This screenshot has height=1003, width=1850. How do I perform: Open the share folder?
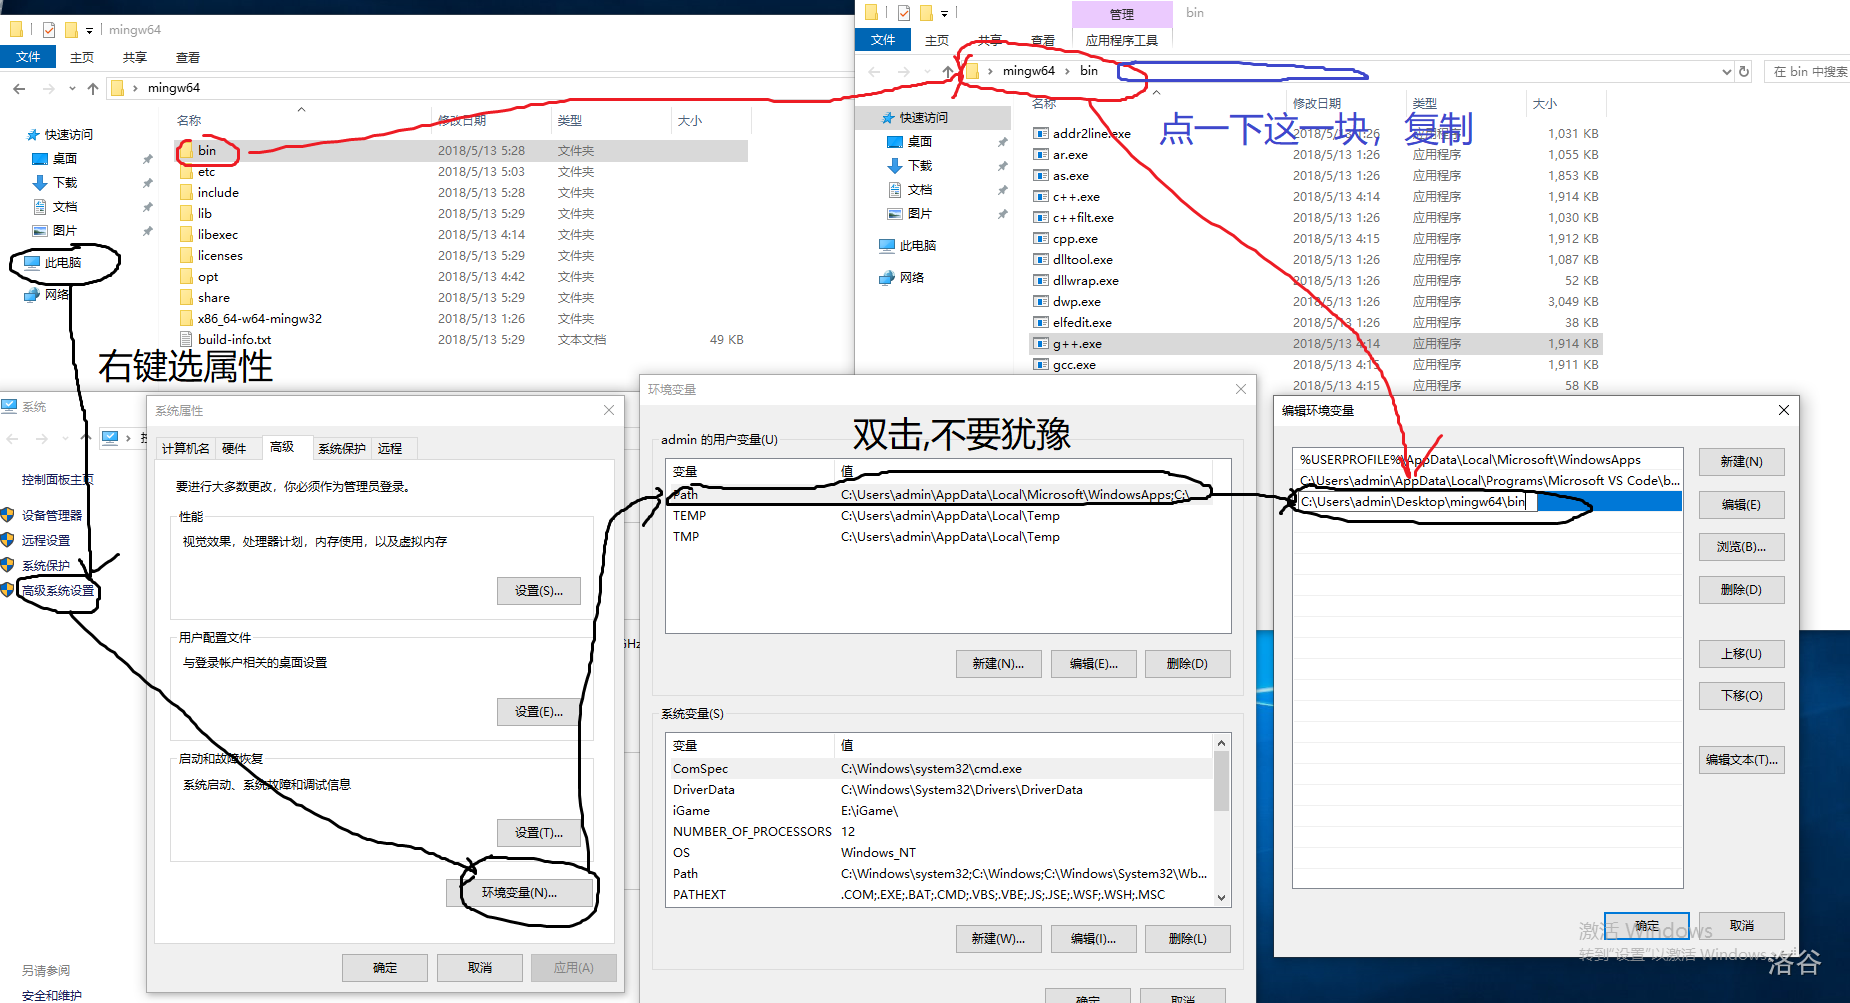click(213, 298)
